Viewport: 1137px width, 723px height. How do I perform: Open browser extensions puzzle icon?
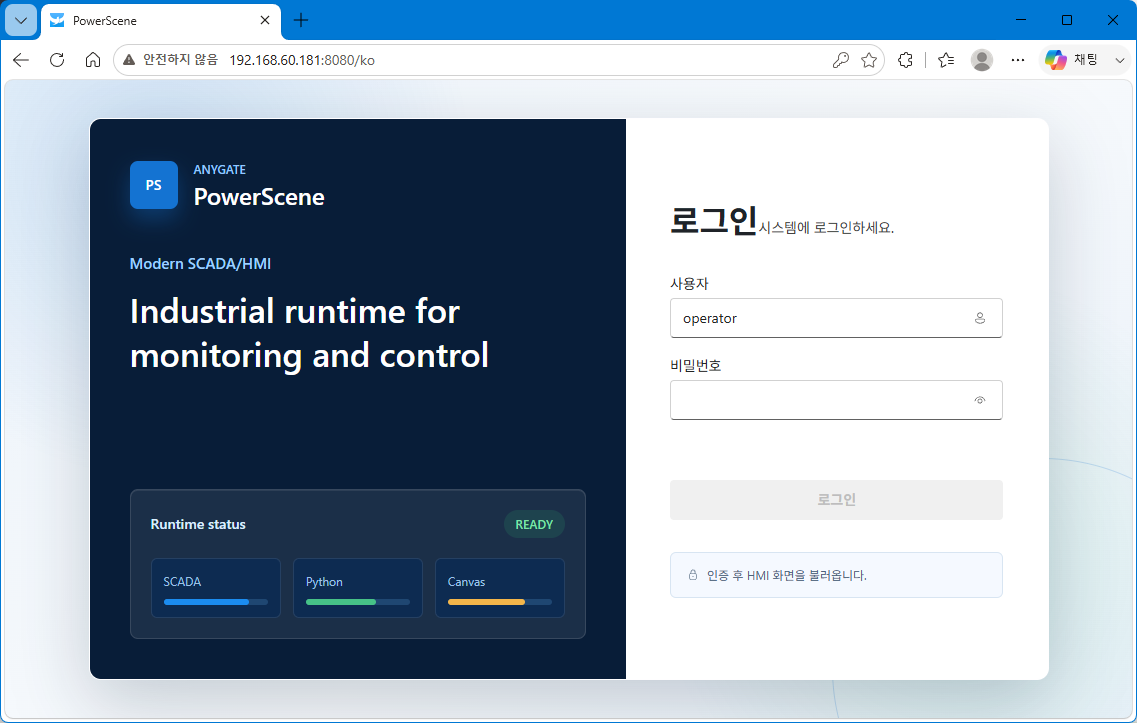[x=905, y=60]
